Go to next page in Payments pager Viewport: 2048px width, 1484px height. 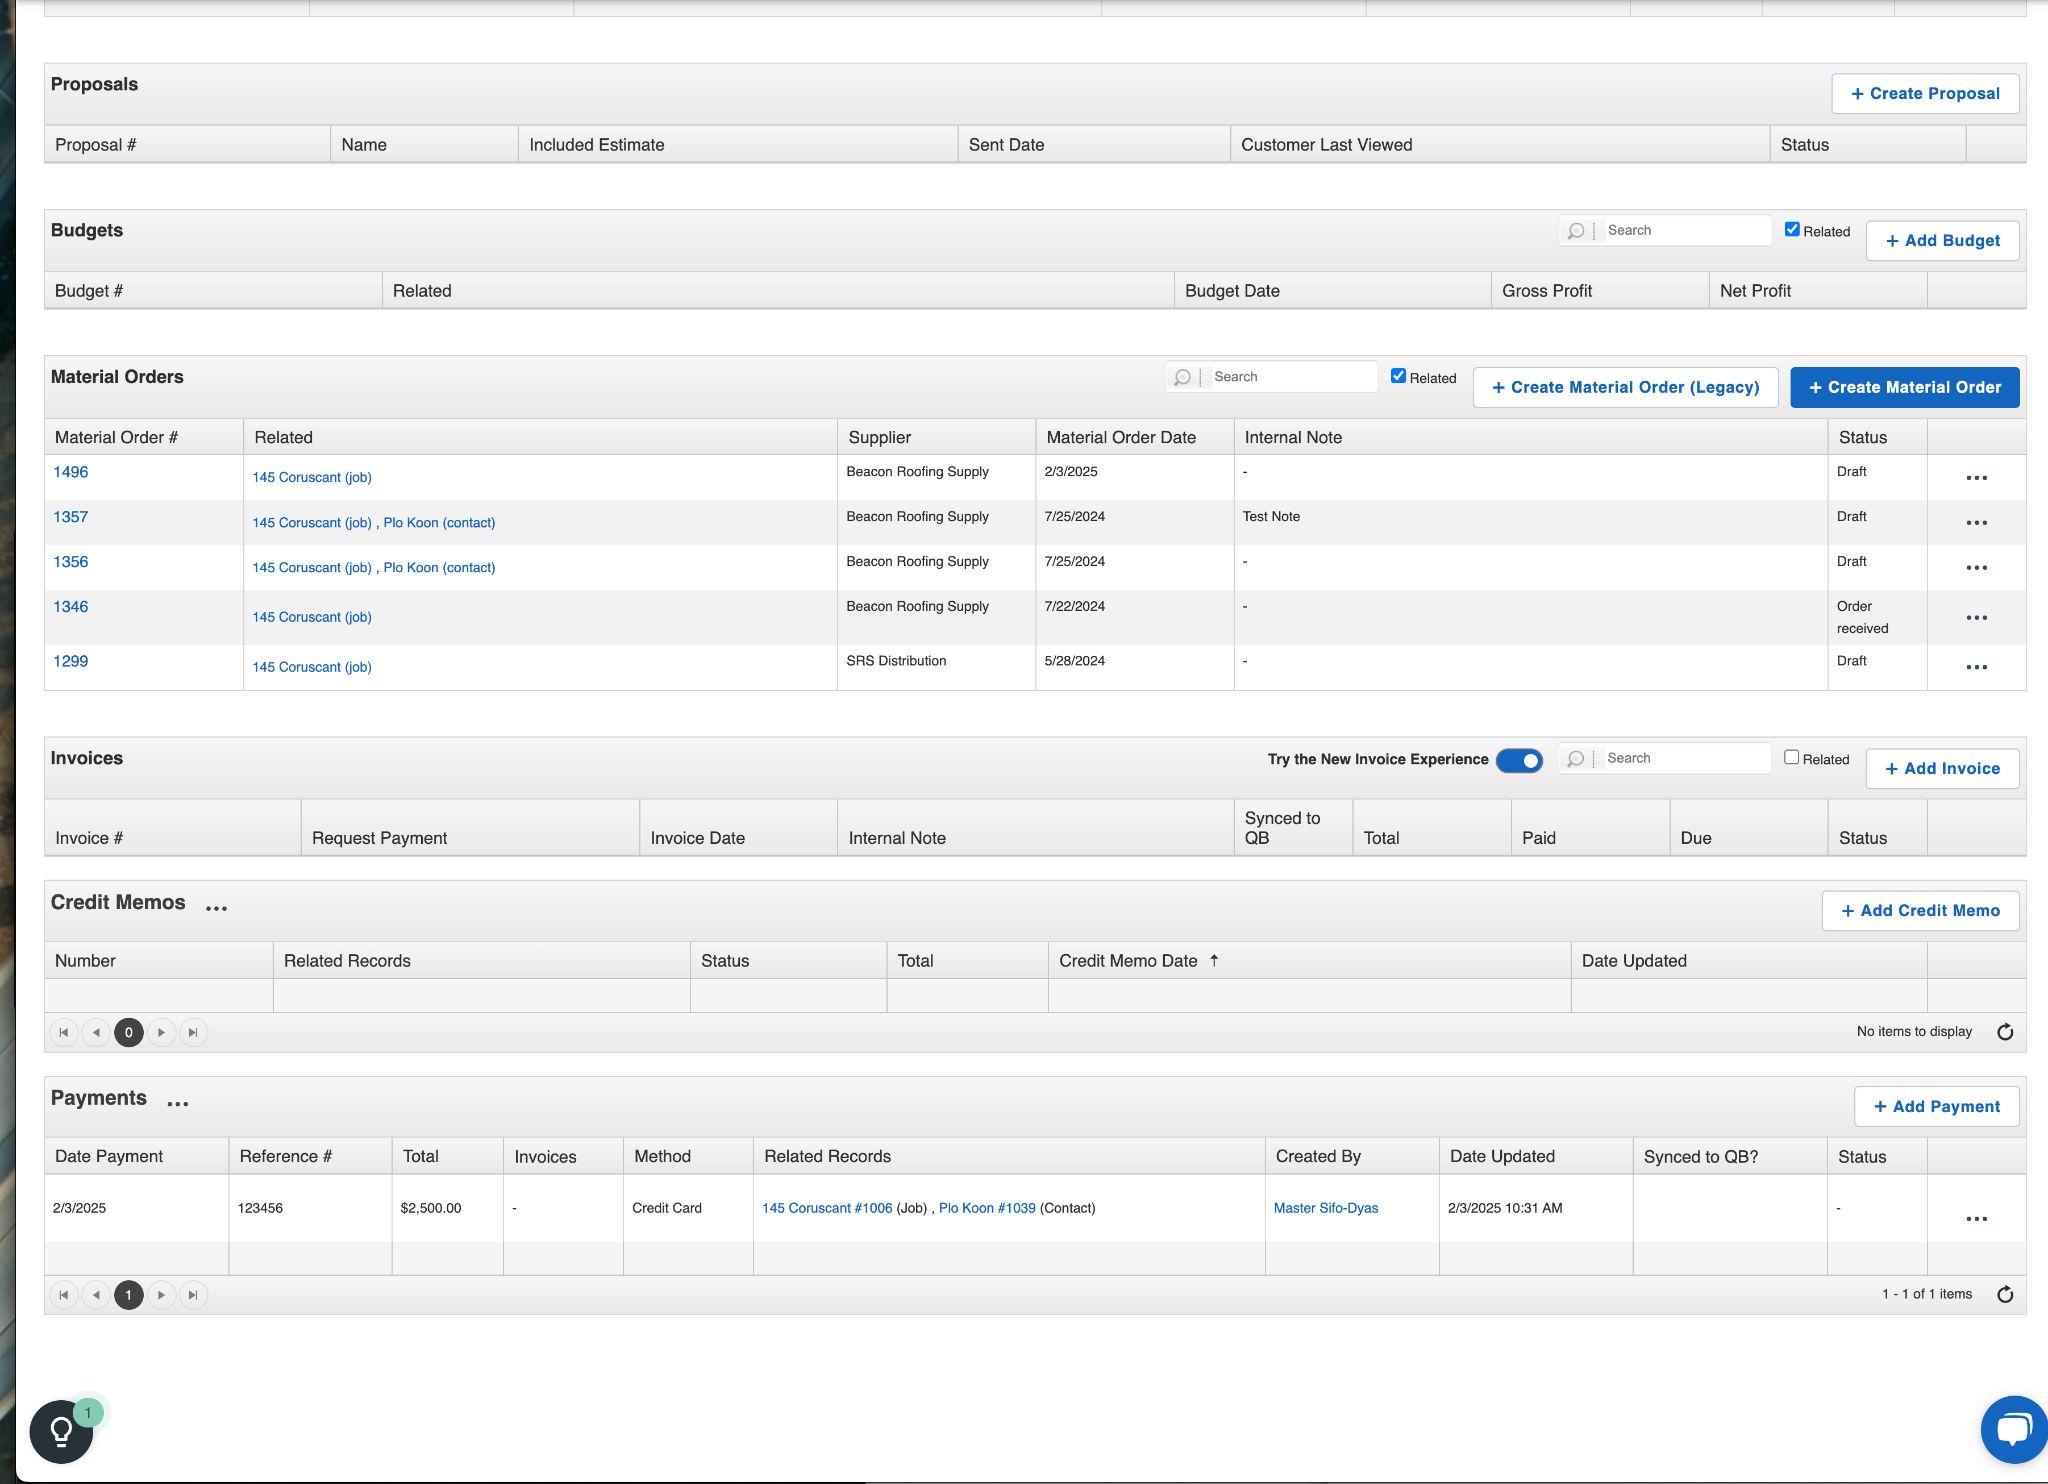[161, 1295]
